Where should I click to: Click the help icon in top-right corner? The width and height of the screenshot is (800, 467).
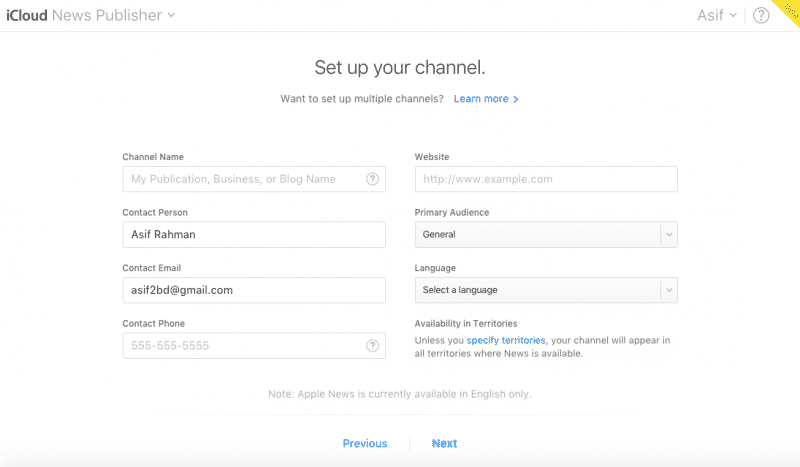[x=761, y=15]
